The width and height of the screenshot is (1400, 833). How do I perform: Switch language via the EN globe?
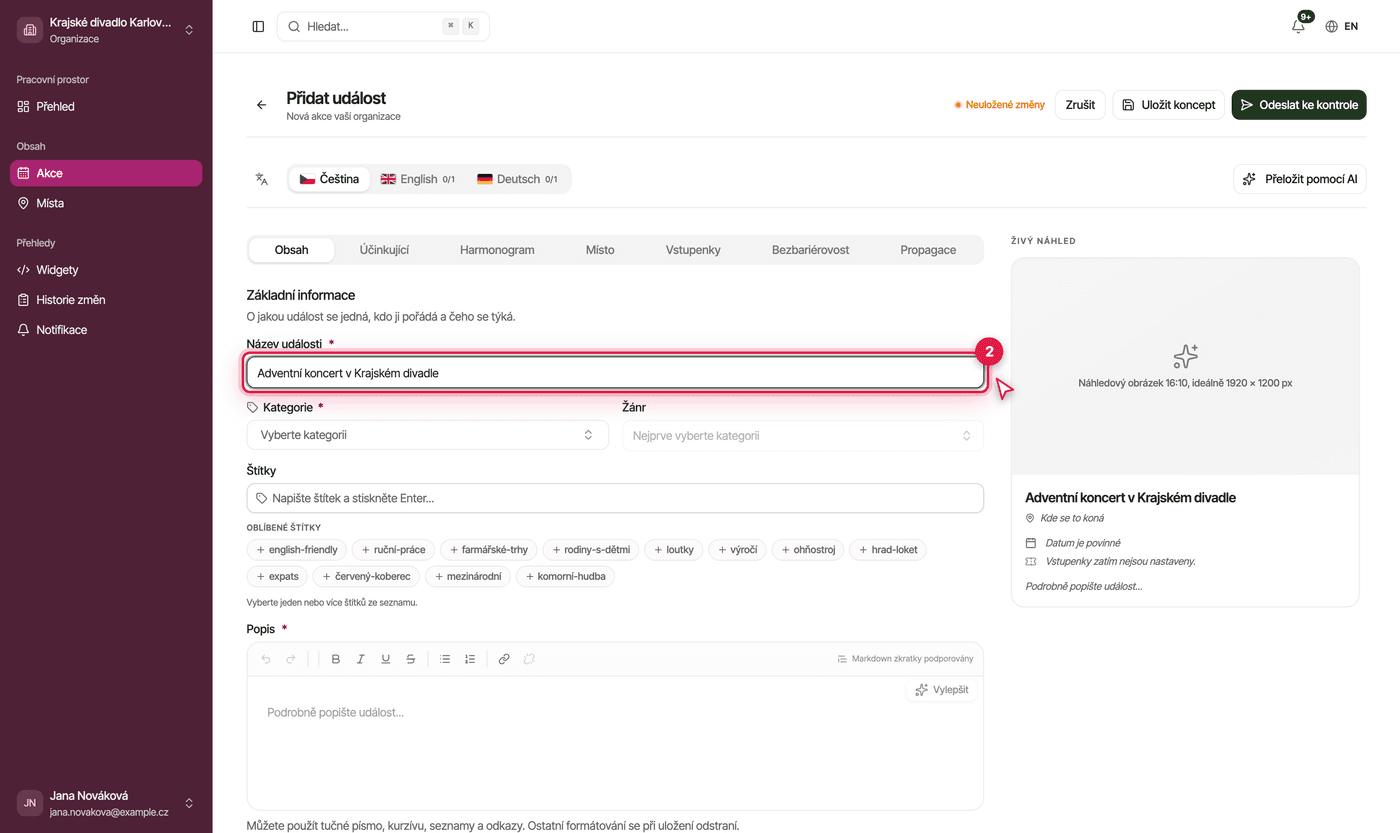pos(1342,27)
